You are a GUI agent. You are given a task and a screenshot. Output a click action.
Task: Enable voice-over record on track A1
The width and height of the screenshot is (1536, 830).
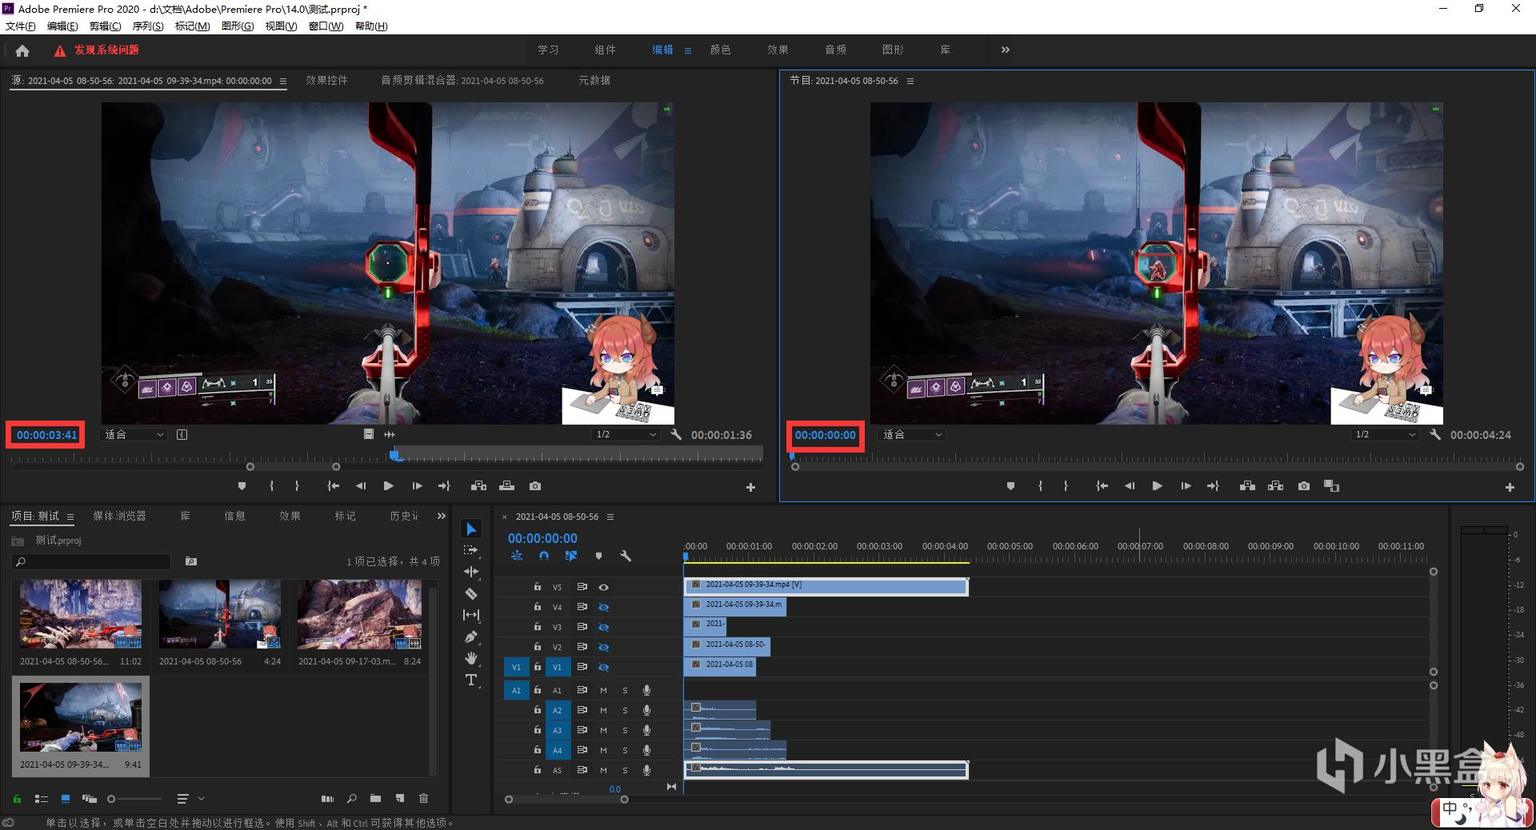pyautogui.click(x=647, y=690)
